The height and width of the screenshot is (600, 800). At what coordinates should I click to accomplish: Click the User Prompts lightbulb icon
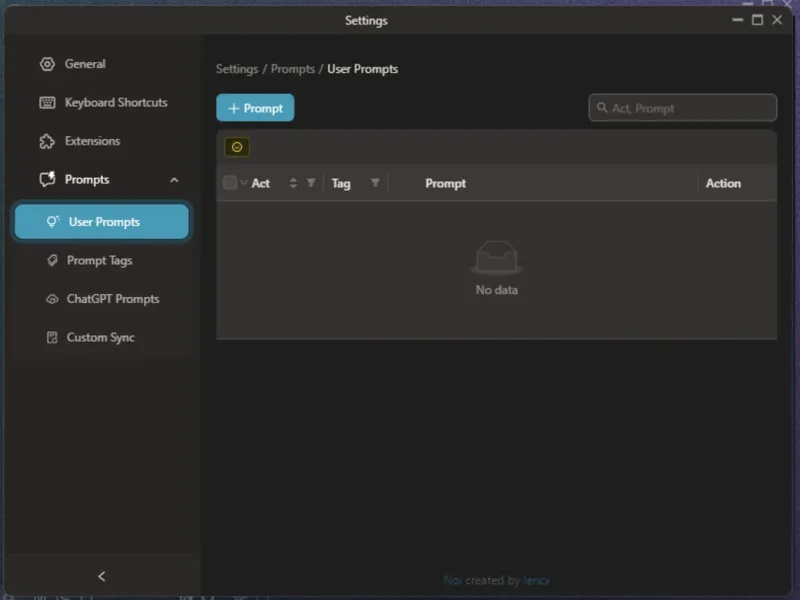[53, 221]
